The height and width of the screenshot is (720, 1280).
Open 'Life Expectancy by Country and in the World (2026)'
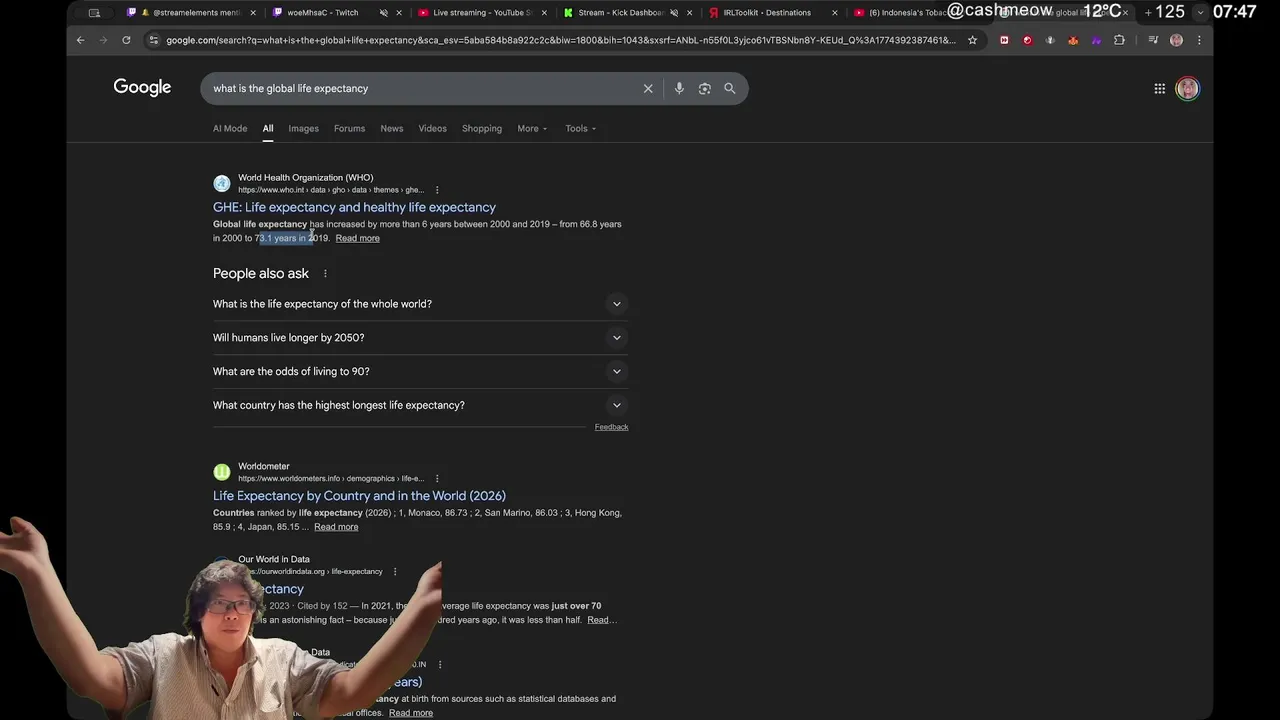click(359, 496)
